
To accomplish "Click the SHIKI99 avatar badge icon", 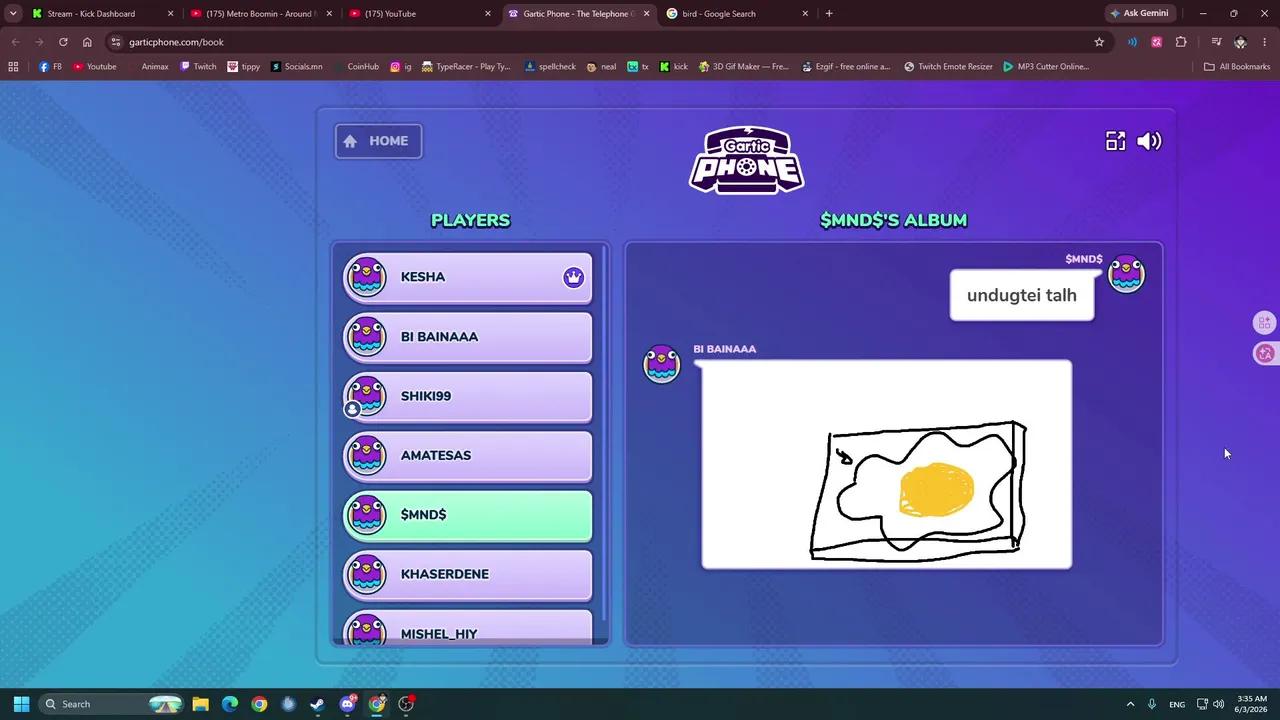I will [x=352, y=409].
